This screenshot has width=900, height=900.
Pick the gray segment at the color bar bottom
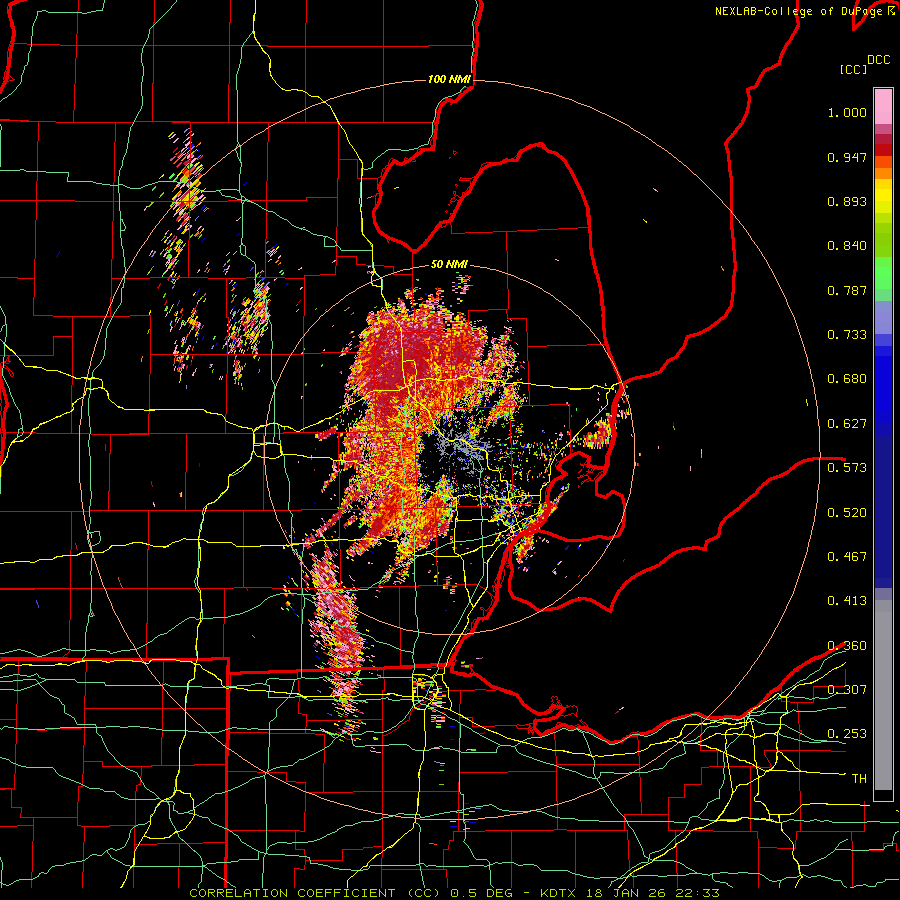[883, 695]
